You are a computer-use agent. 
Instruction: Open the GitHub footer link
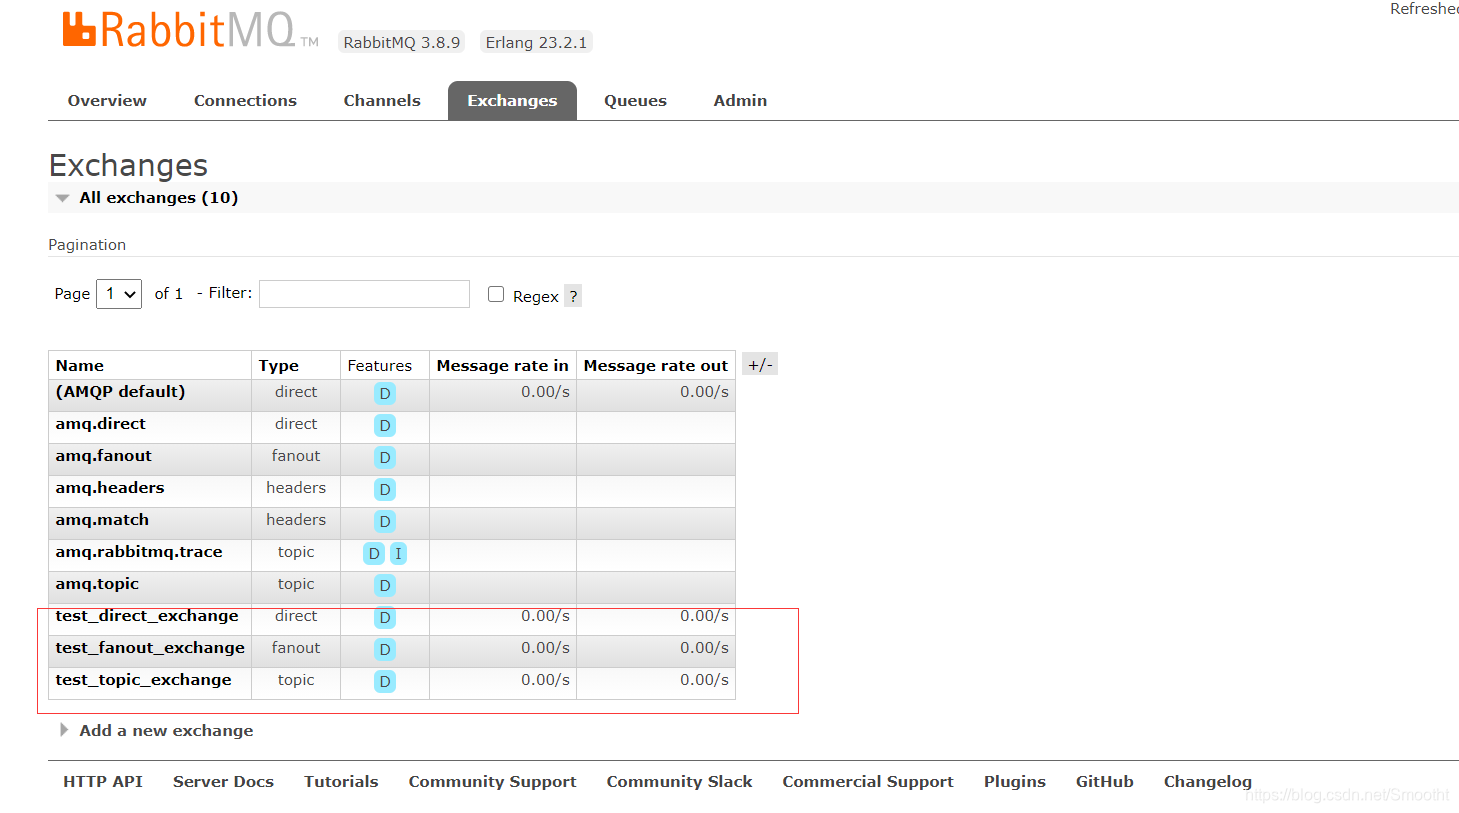[x=1105, y=782]
